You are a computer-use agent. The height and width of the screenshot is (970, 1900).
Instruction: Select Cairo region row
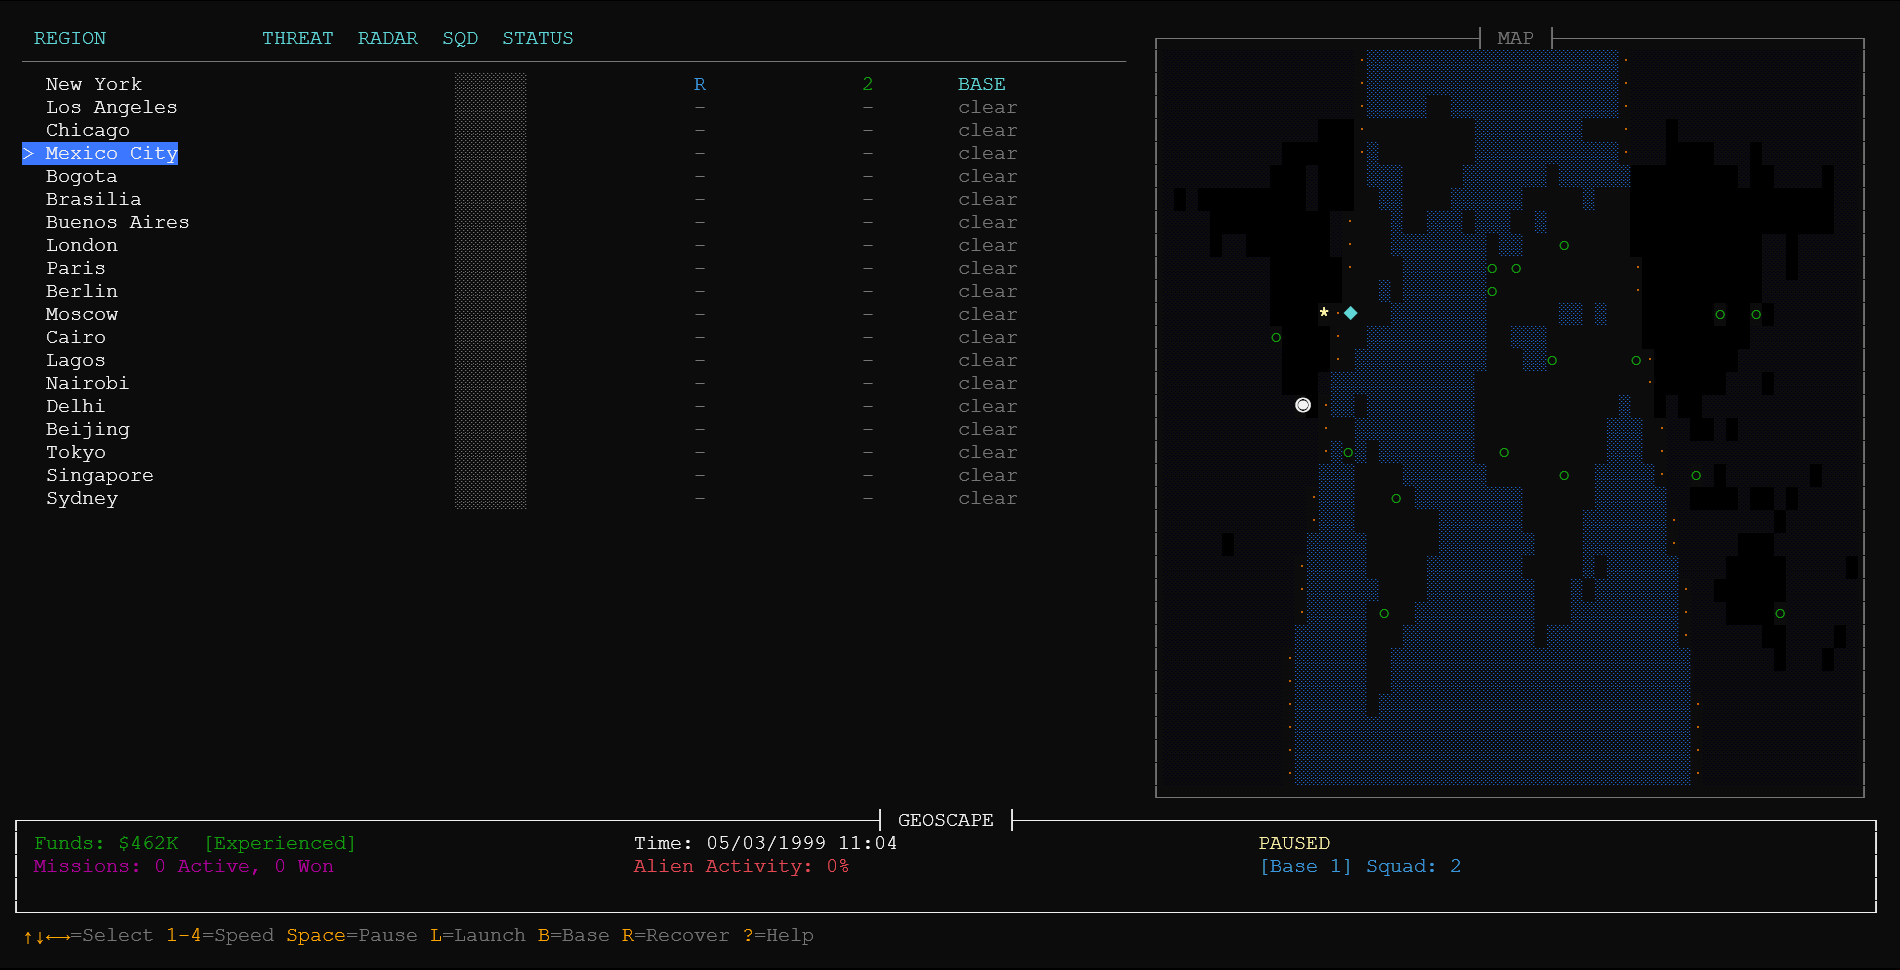75,337
